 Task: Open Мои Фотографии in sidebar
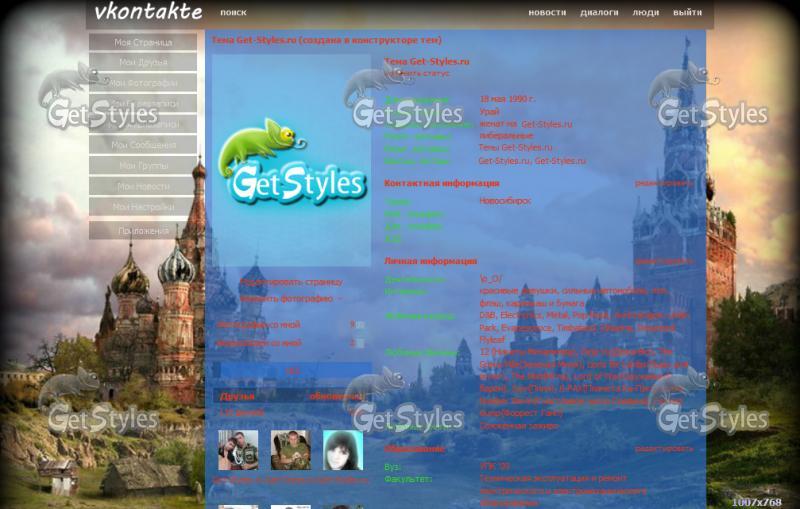(143, 83)
